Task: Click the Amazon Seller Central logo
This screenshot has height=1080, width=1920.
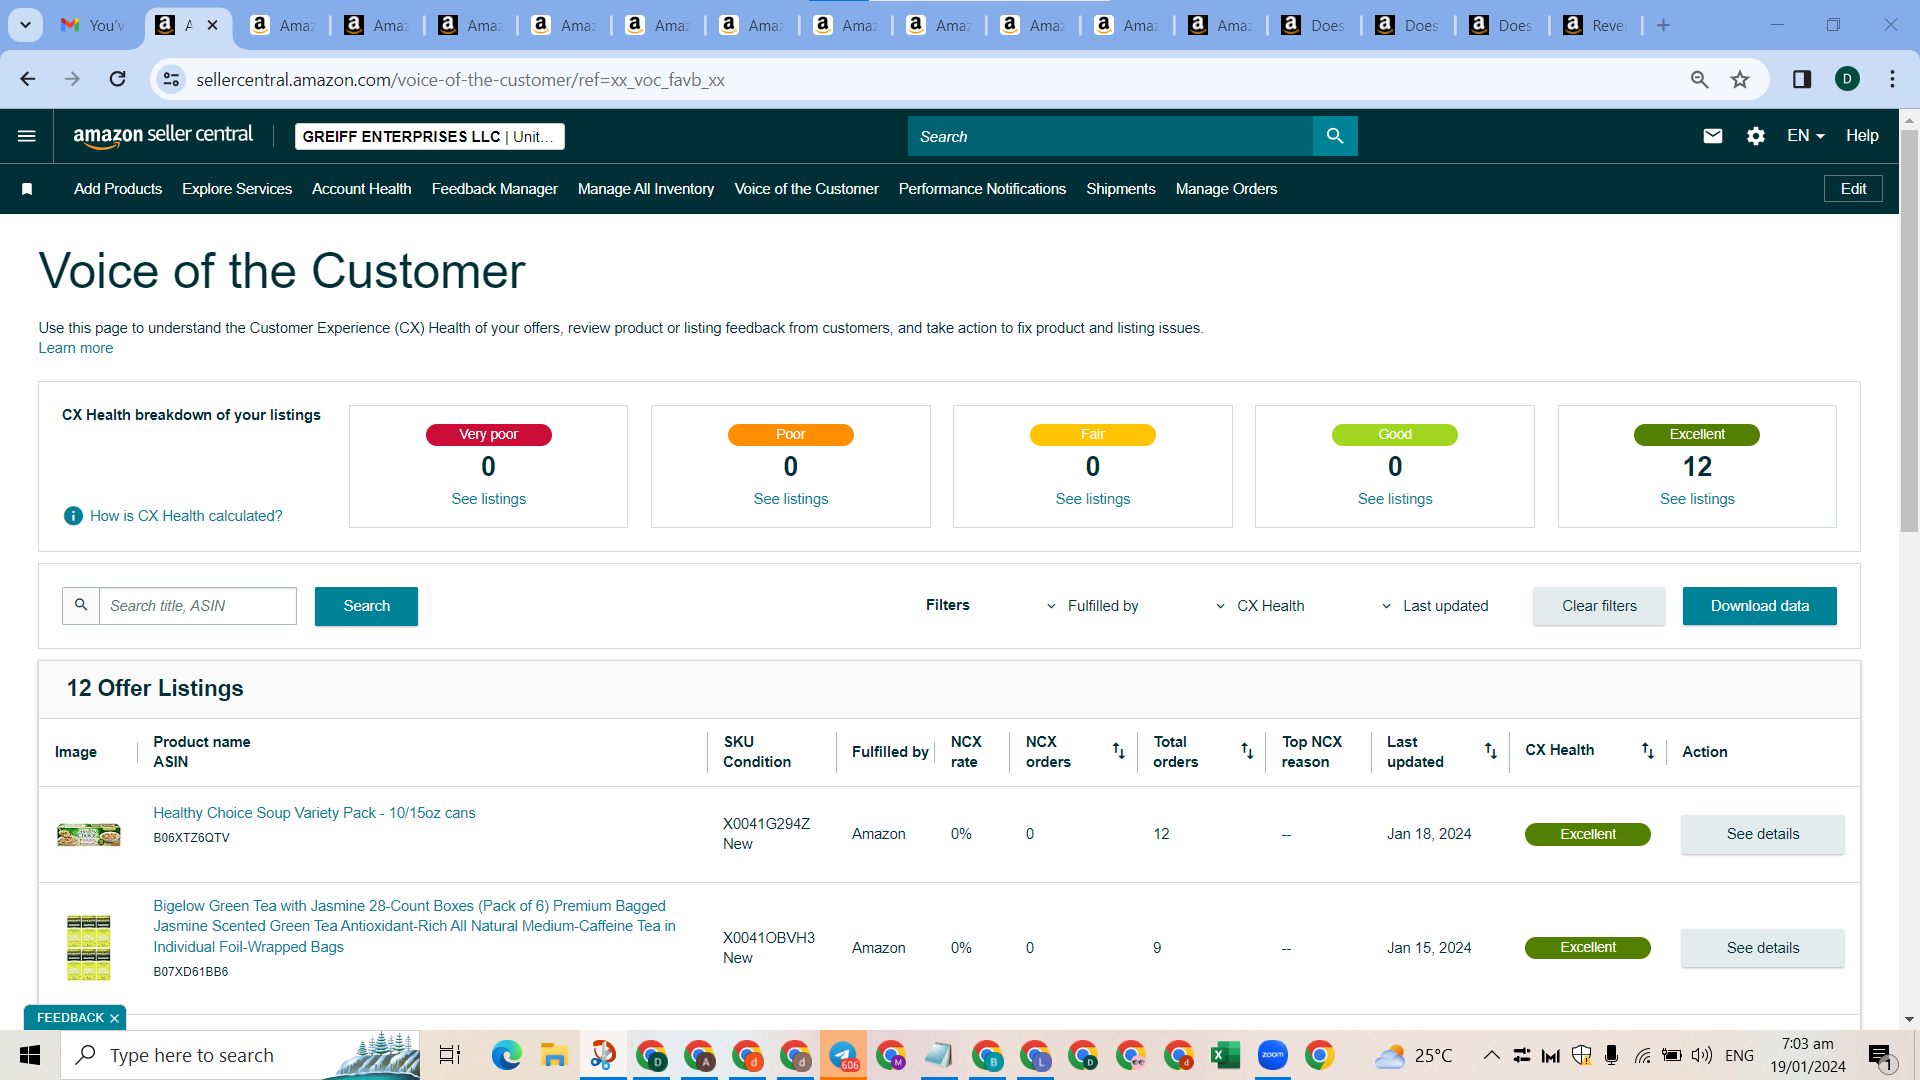Action: pyautogui.click(x=163, y=136)
